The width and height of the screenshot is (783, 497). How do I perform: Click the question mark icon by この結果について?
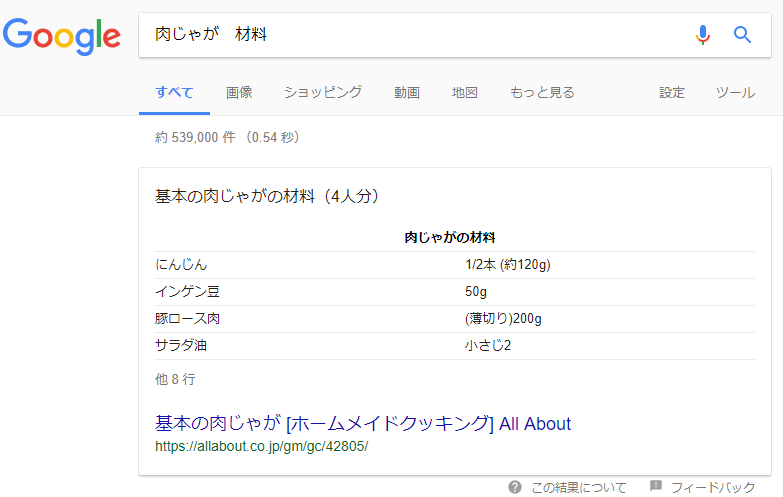pos(515,487)
